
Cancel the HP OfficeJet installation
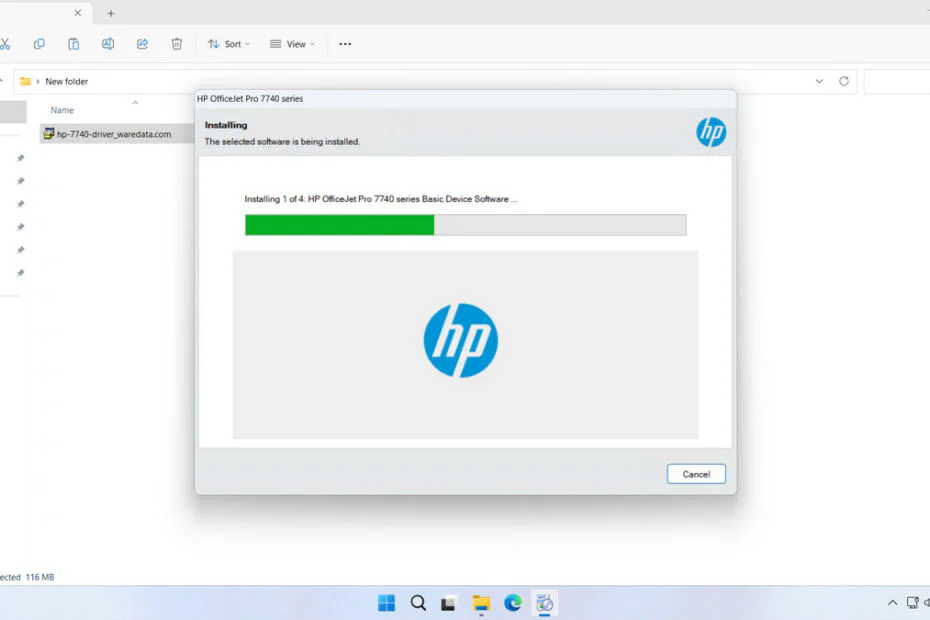click(696, 473)
